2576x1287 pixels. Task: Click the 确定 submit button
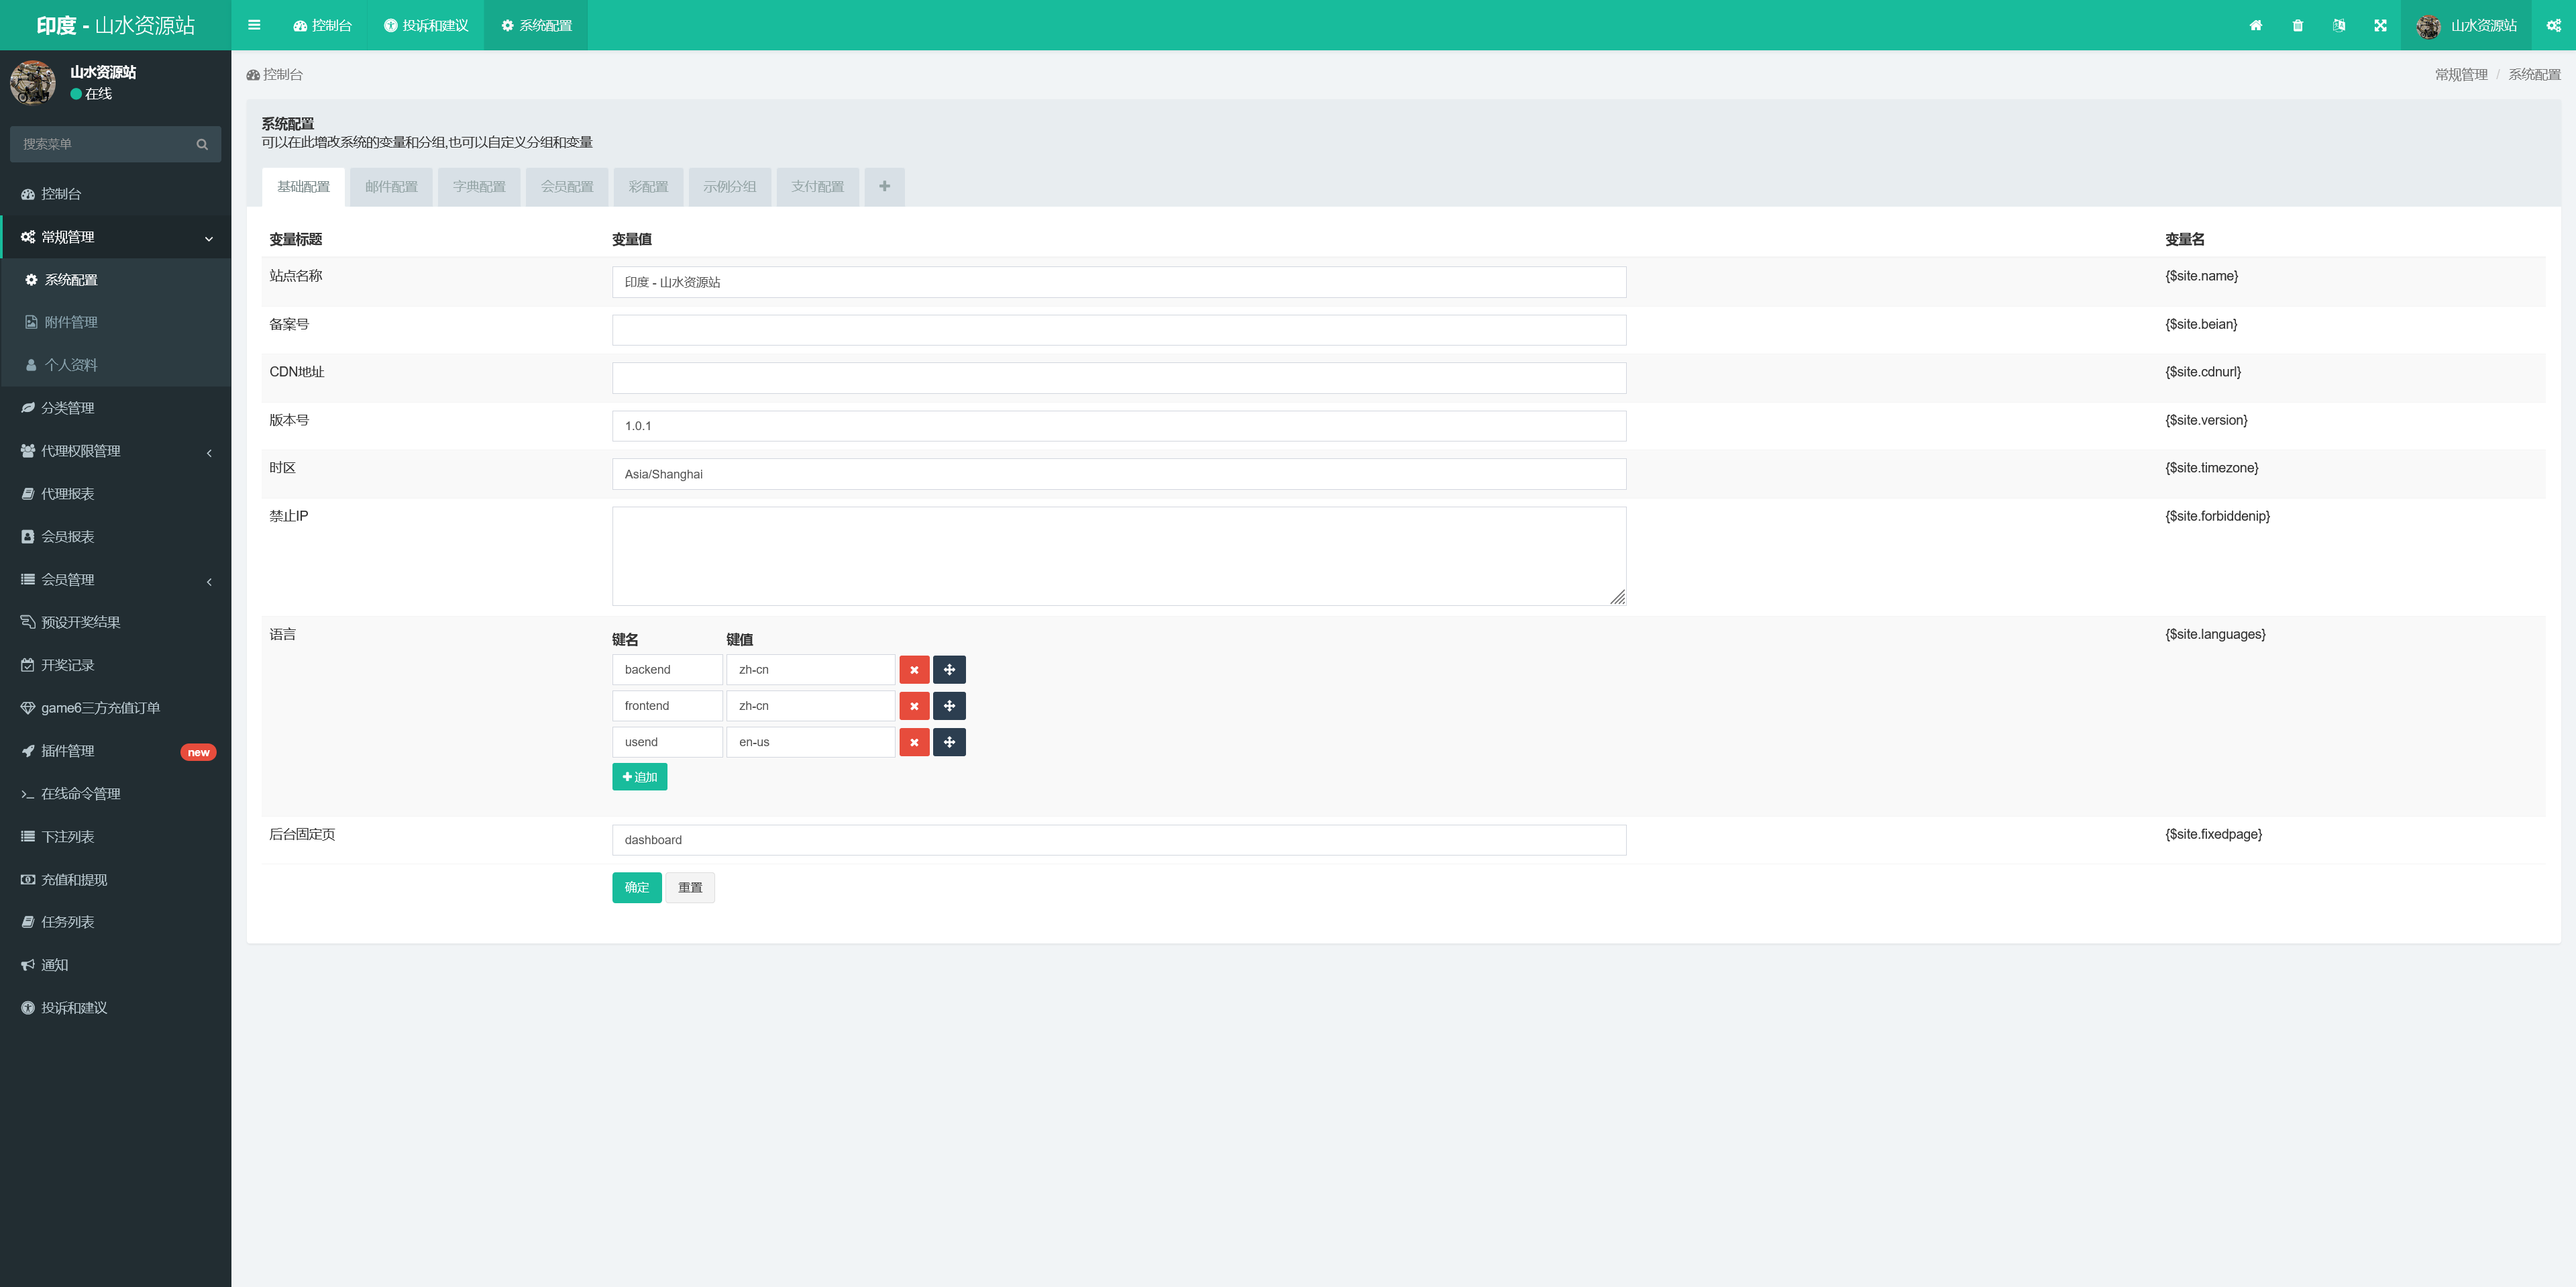(x=636, y=887)
